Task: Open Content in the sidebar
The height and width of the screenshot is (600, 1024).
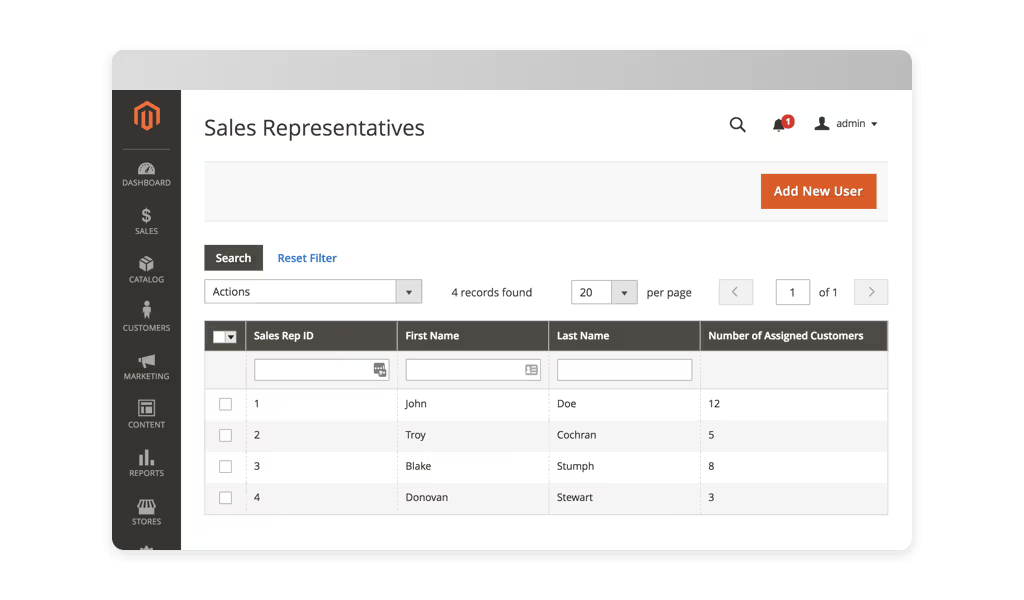Action: click(x=146, y=414)
